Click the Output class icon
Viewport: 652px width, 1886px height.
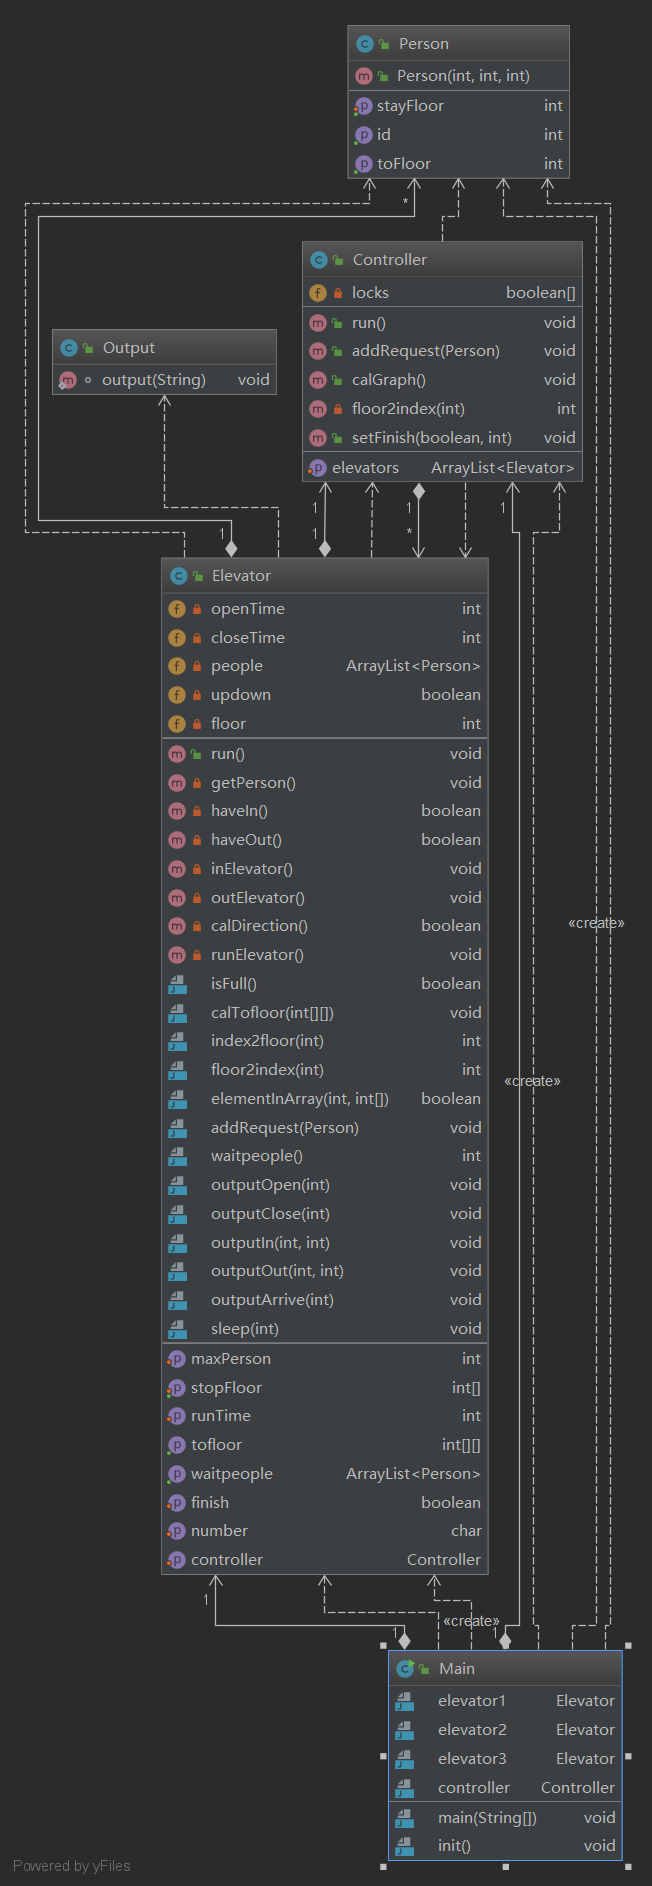pyautogui.click(x=68, y=348)
